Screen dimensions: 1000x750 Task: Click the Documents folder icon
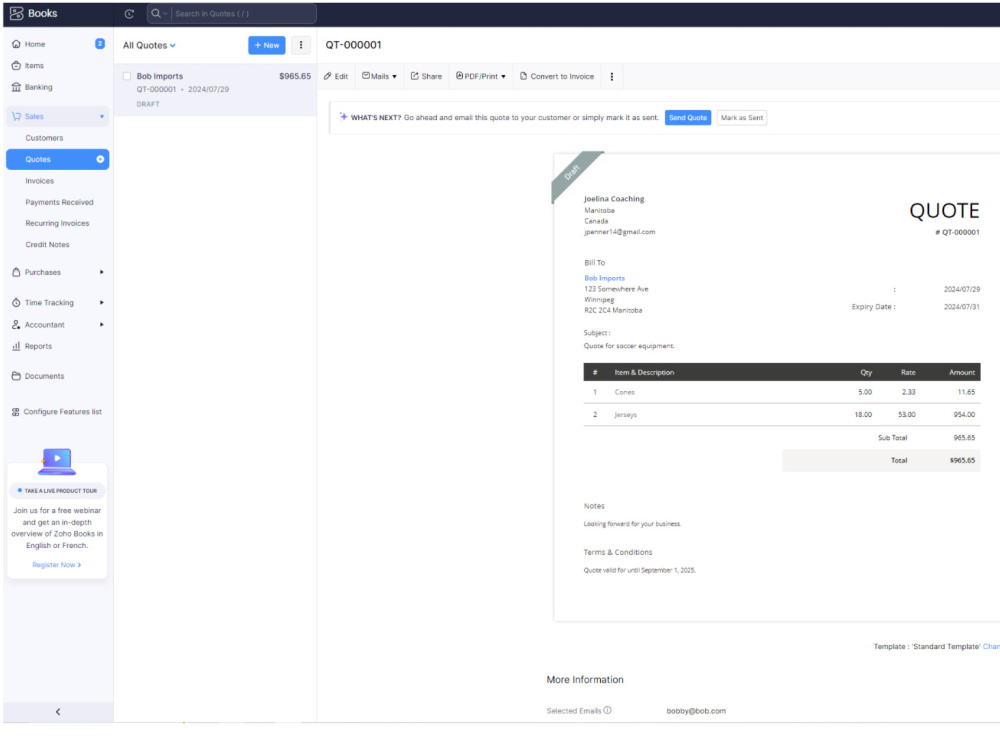pyautogui.click(x=16, y=376)
